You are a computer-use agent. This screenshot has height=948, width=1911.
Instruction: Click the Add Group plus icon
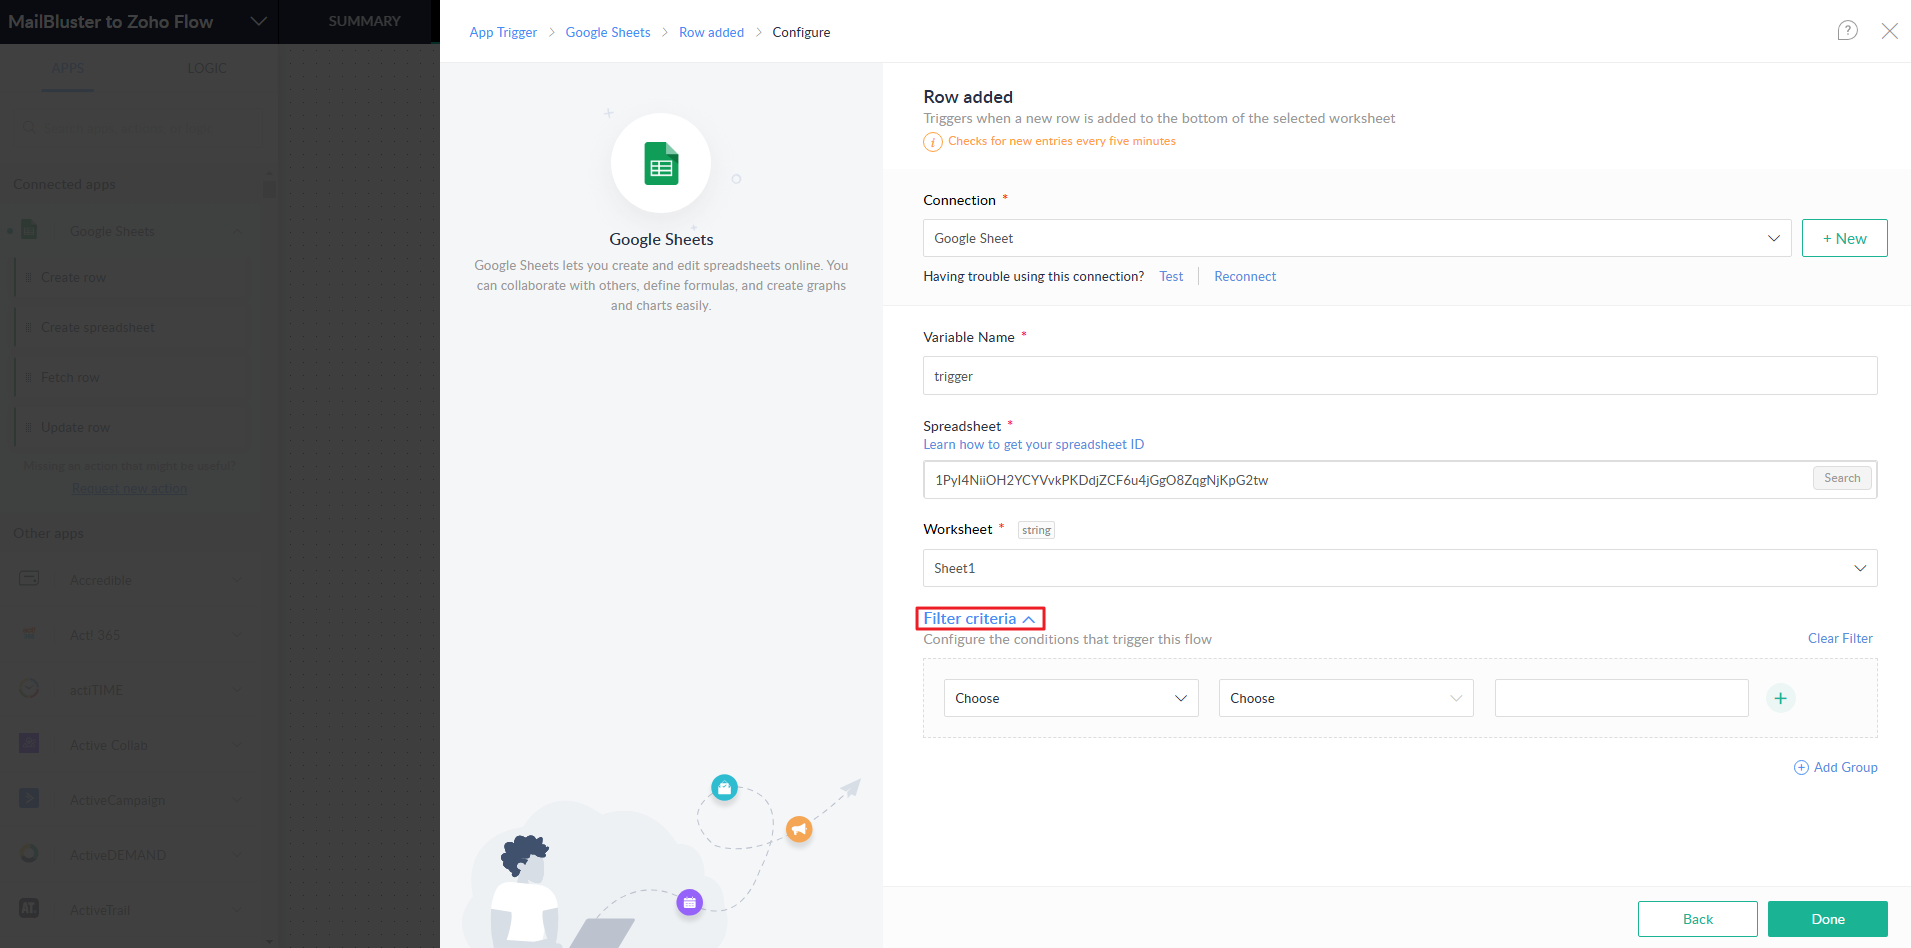[x=1801, y=767]
